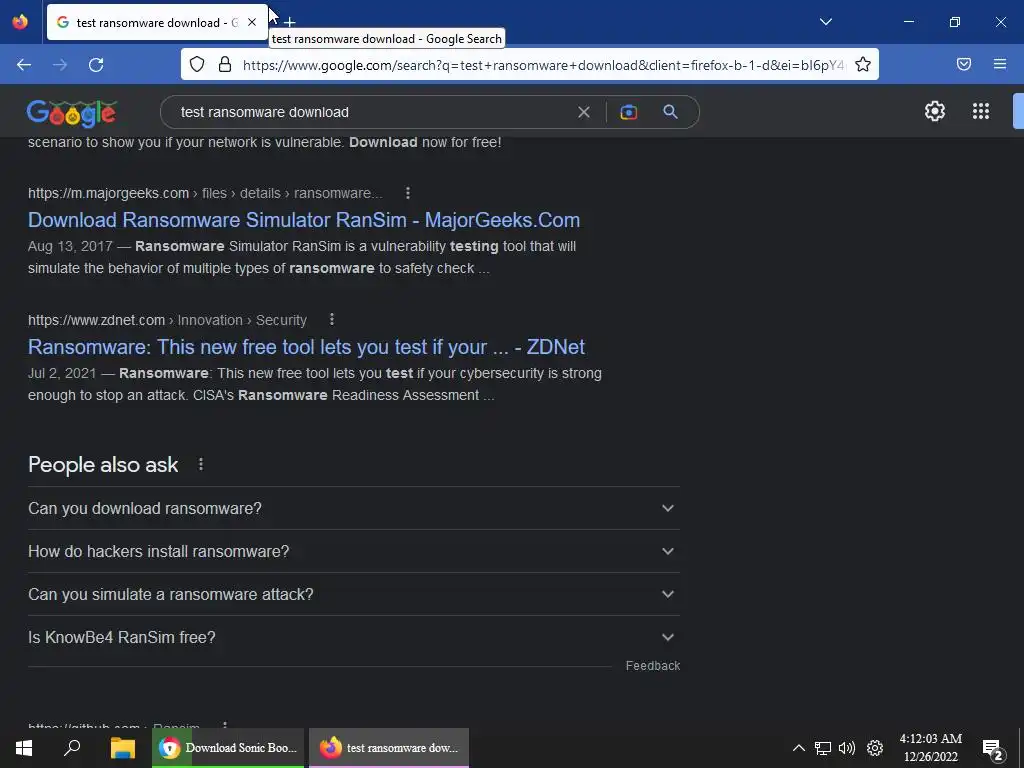The width and height of the screenshot is (1024, 768).
Task: Open the Windows Start menu
Action: [x=24, y=748]
